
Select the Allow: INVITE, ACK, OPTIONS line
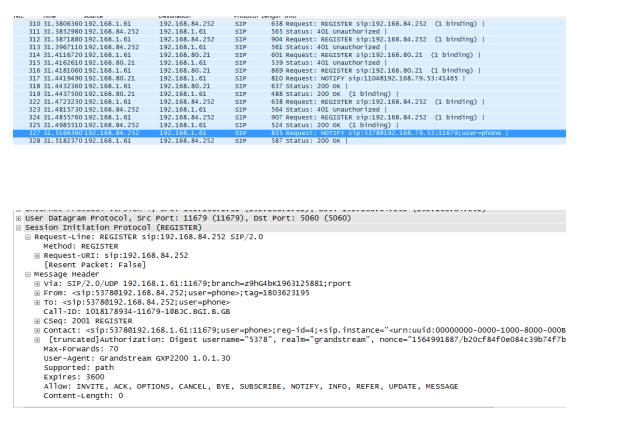251,386
